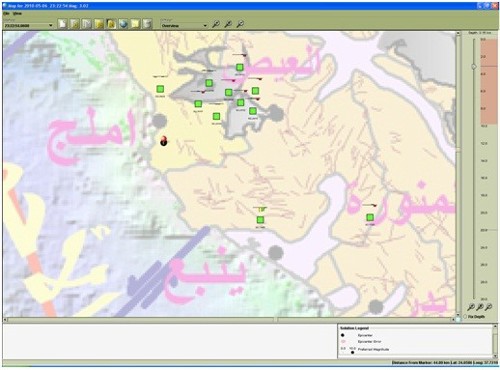Viewport: 500px width, 370px height.
Task: Click the red epicenter marker on the map
Action: [164, 140]
